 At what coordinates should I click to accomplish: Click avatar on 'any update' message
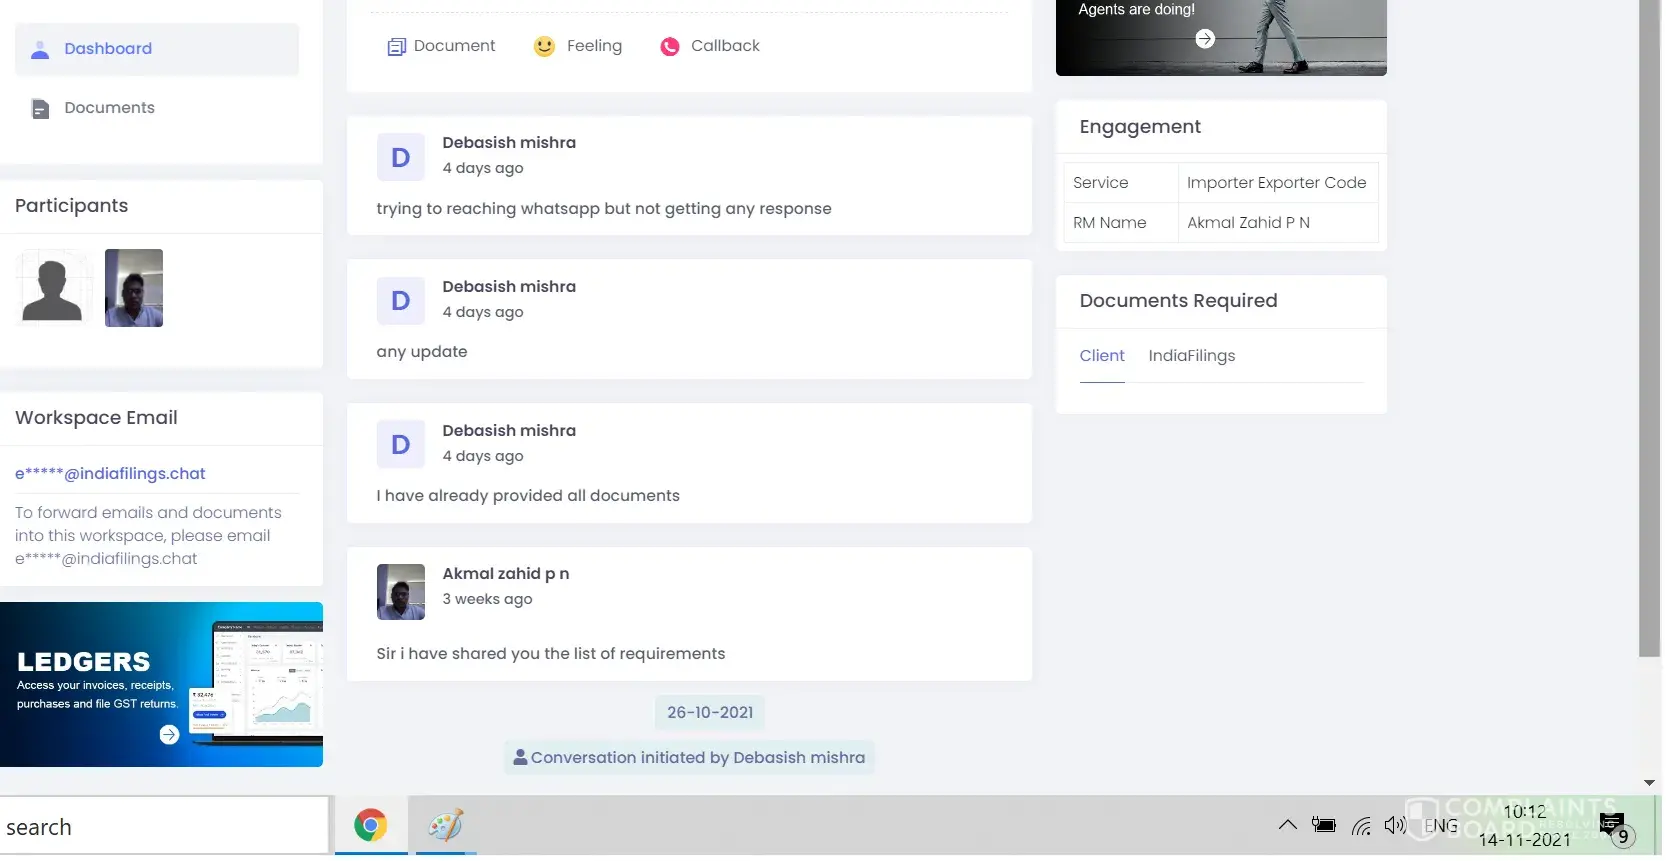click(x=401, y=301)
